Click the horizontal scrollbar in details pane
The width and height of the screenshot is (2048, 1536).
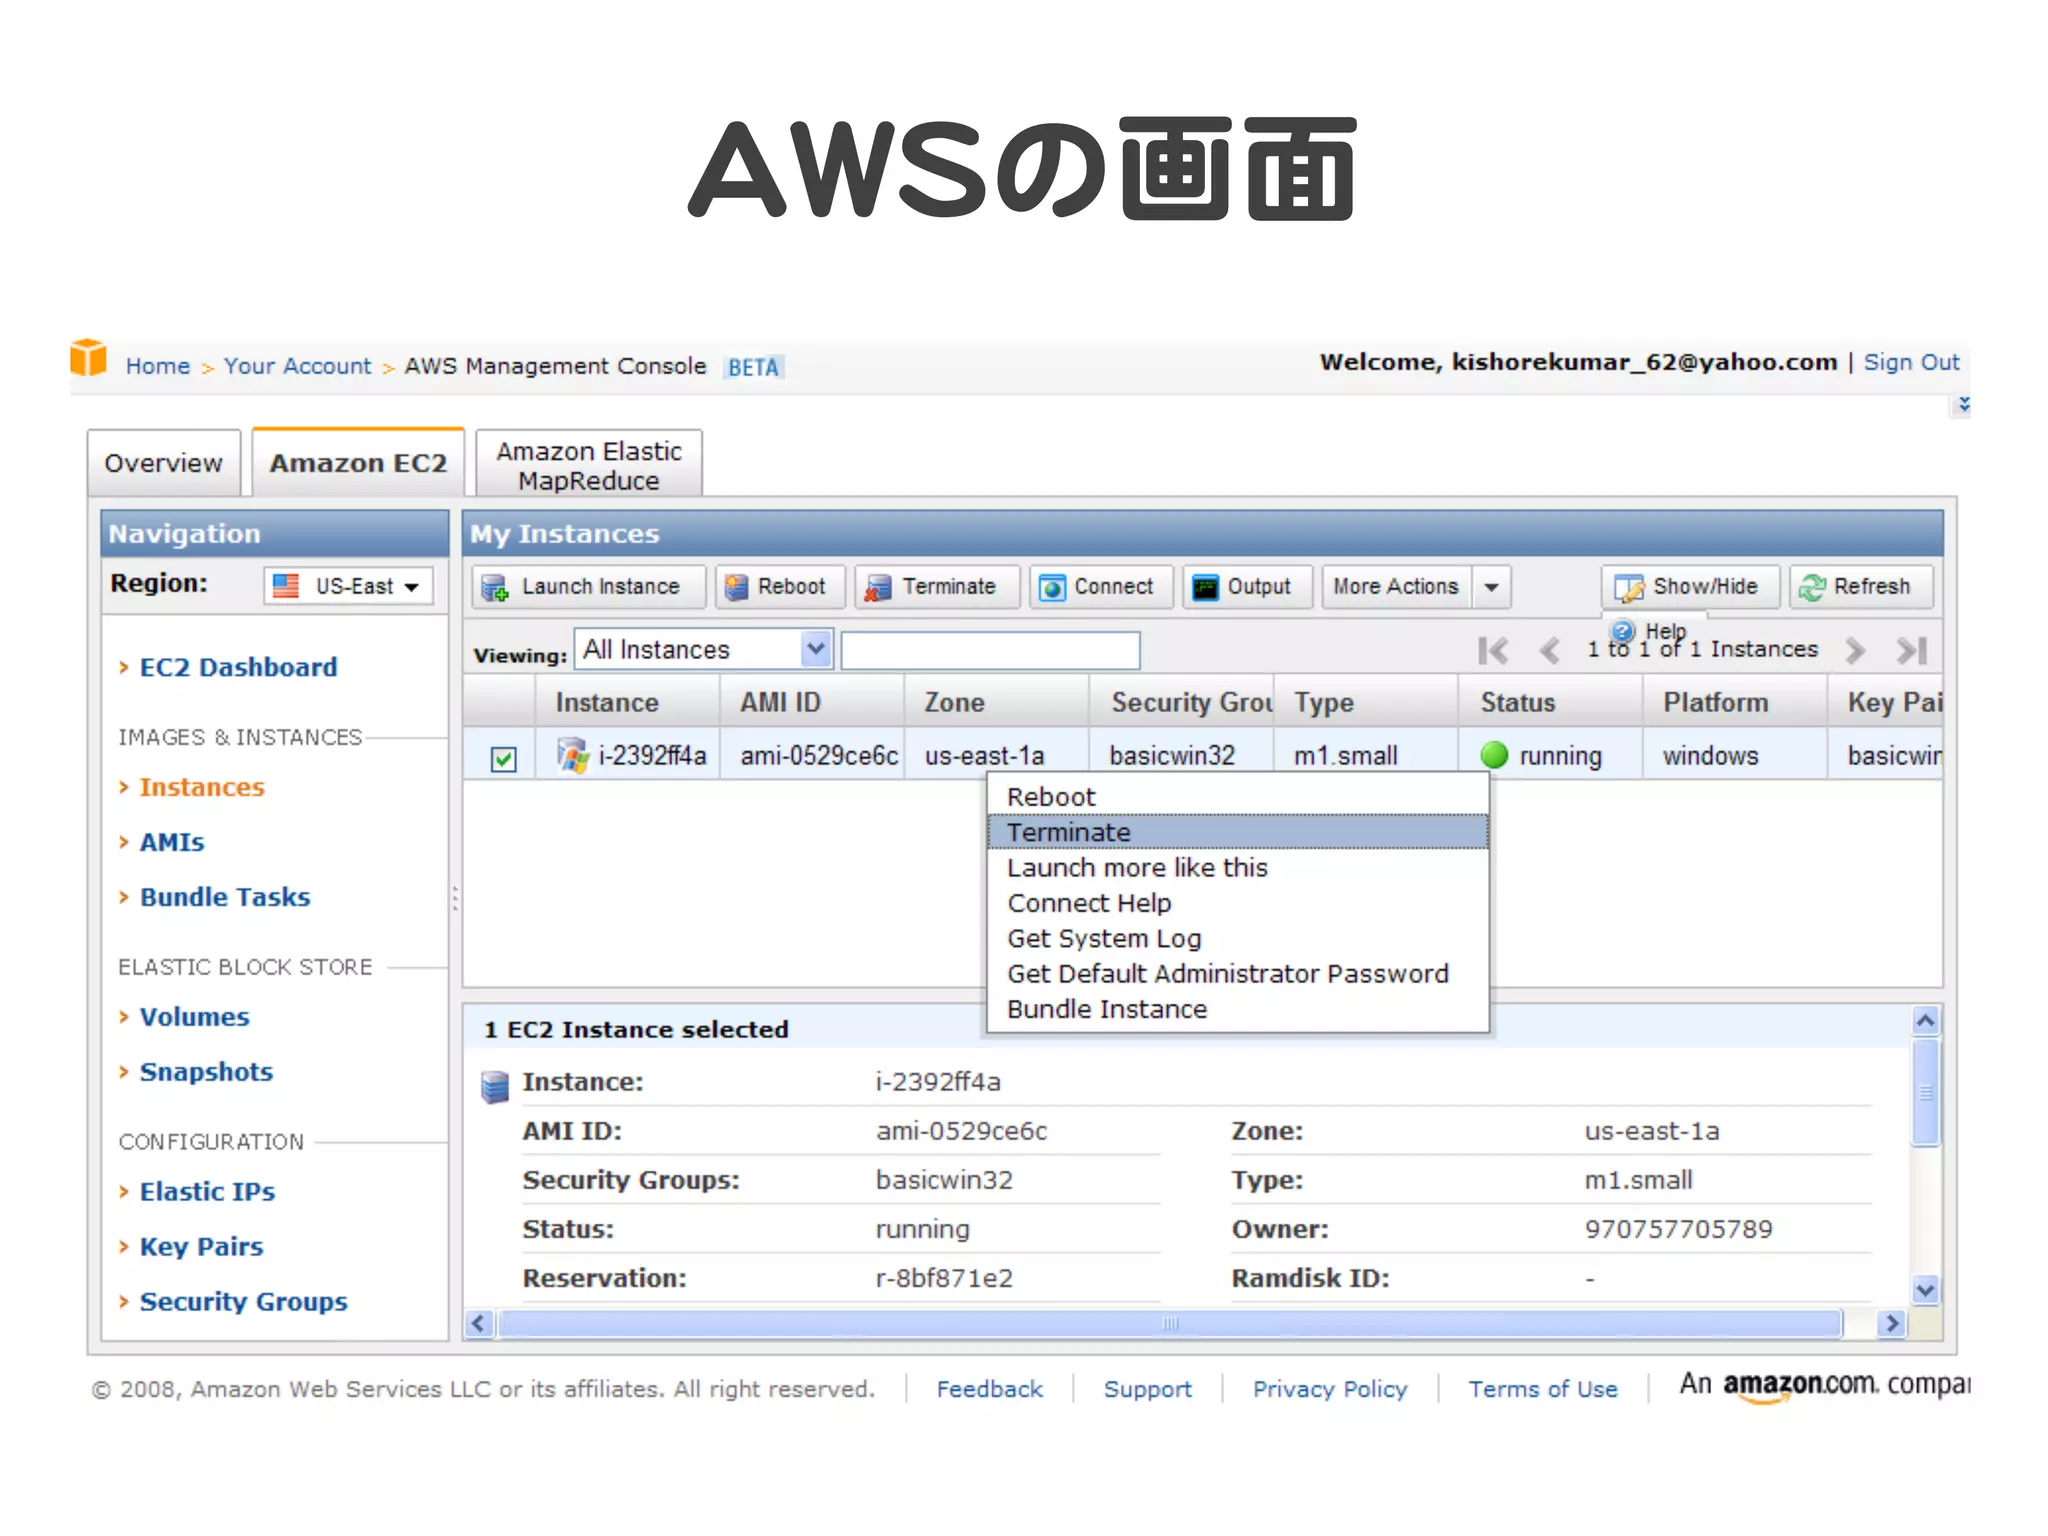coord(1170,1324)
